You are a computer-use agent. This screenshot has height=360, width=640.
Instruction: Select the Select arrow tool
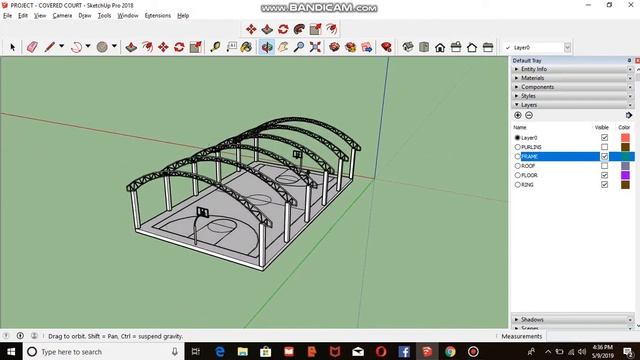pos(12,47)
